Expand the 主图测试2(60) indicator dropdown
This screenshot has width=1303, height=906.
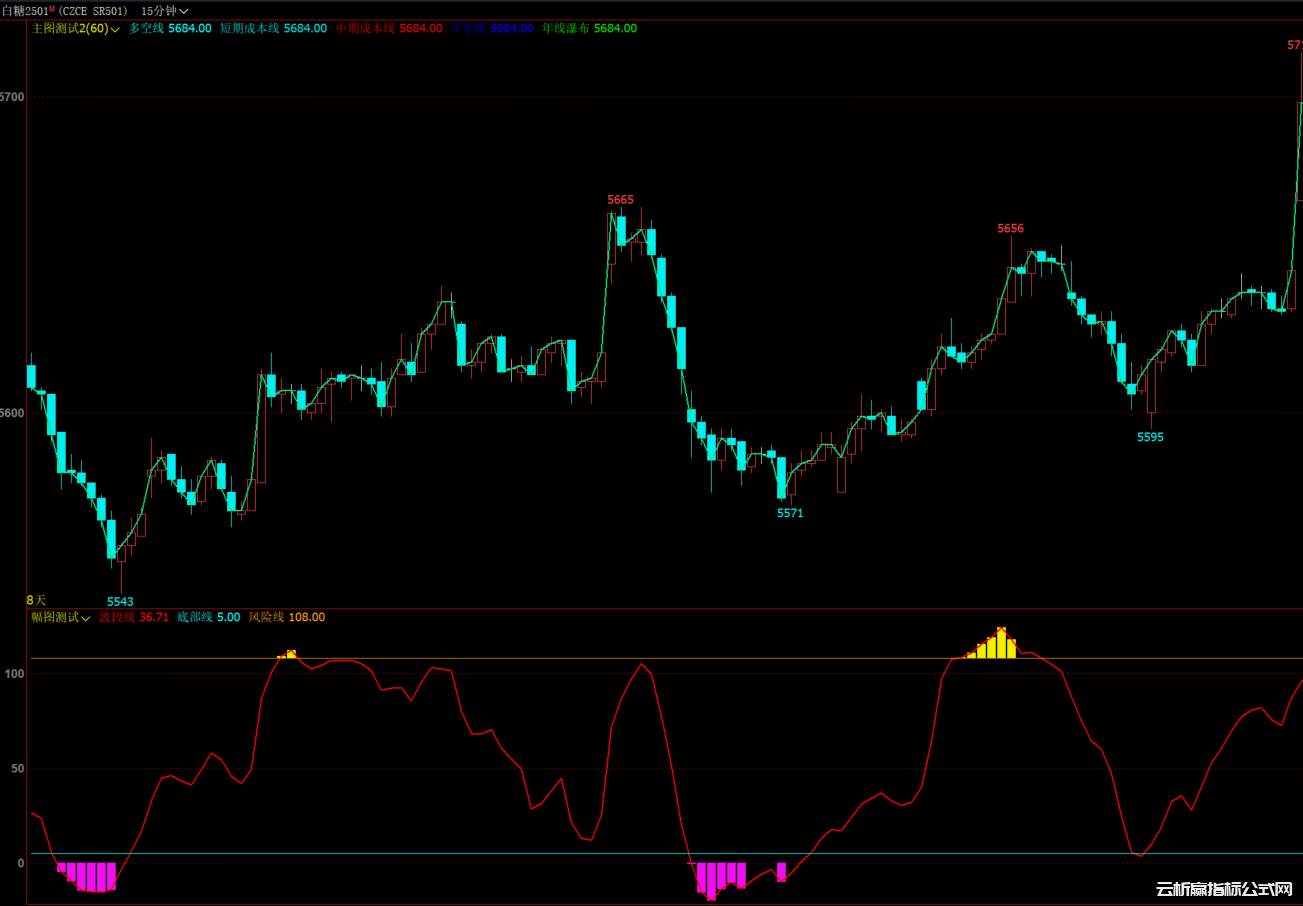pos(76,28)
